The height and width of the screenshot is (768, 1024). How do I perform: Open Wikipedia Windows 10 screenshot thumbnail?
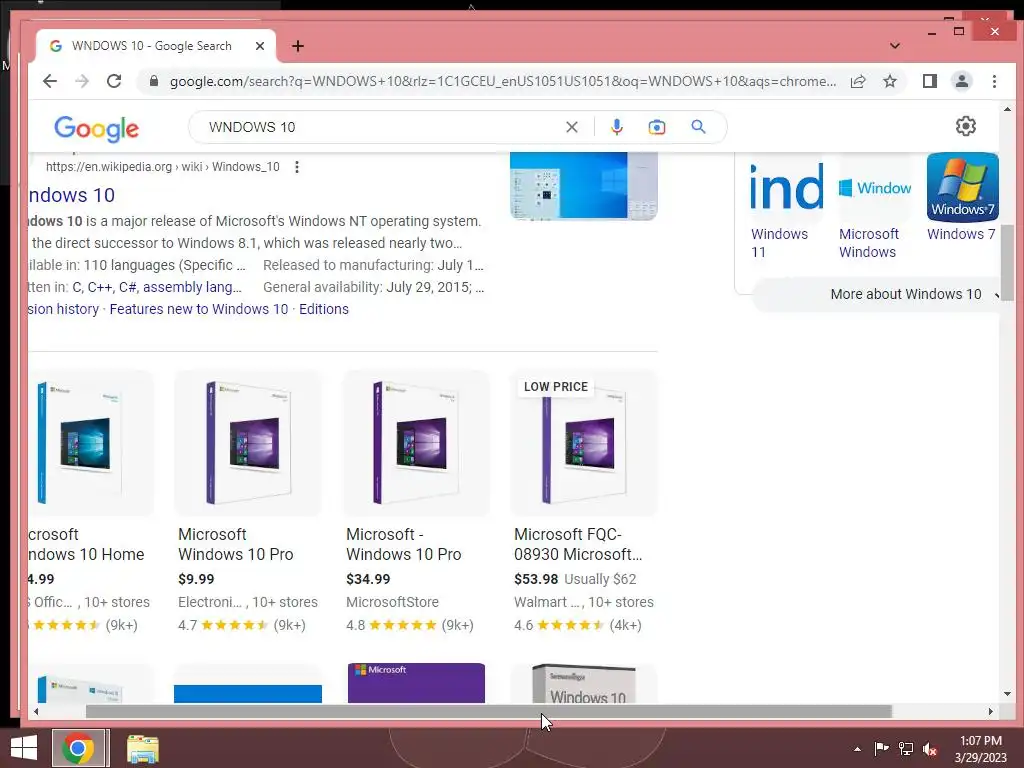coord(583,186)
